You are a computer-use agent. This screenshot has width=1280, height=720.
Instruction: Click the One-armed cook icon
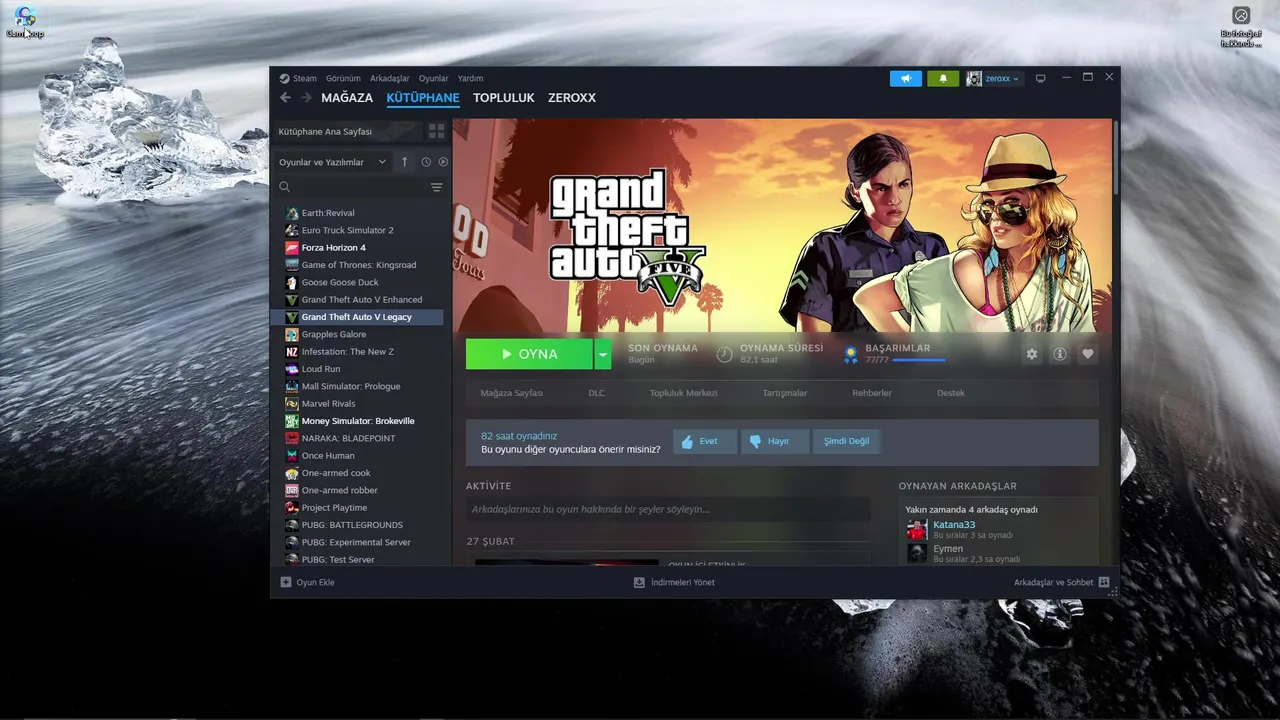(x=292, y=473)
